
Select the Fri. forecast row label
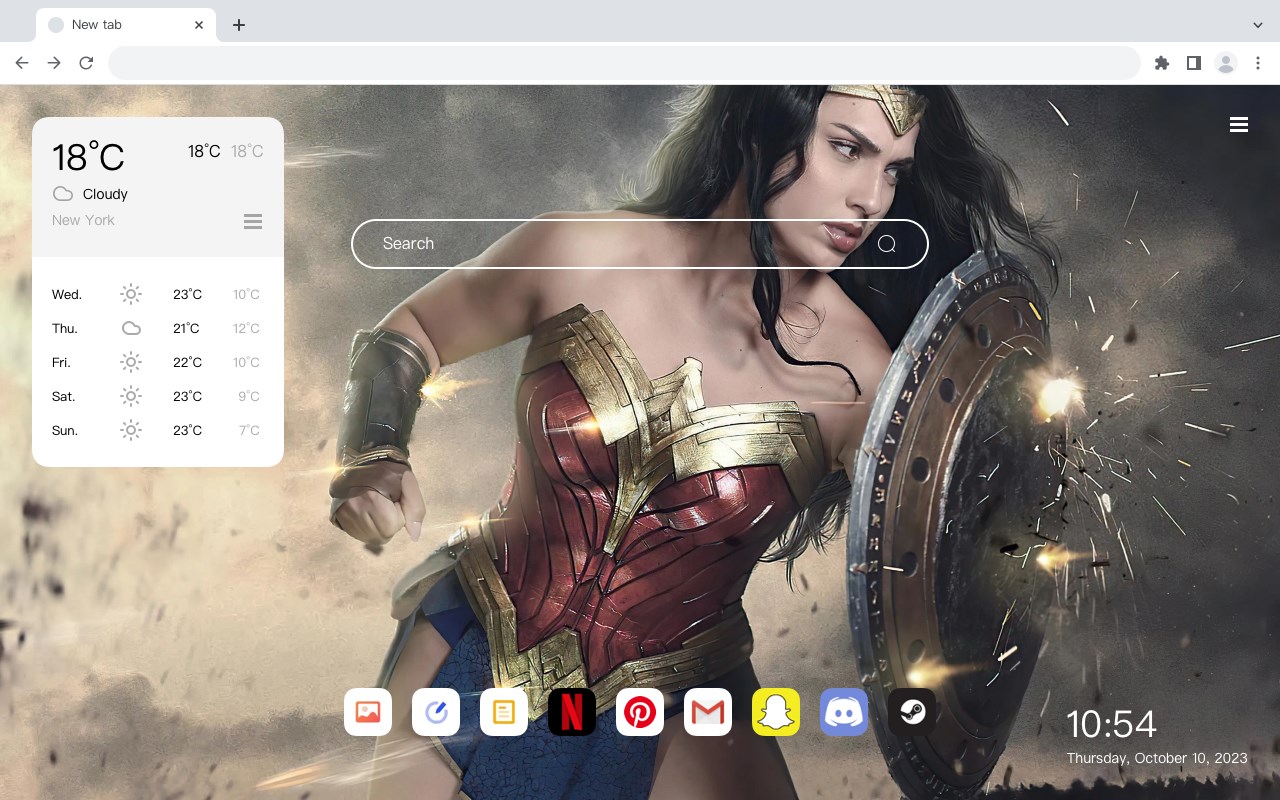(61, 363)
